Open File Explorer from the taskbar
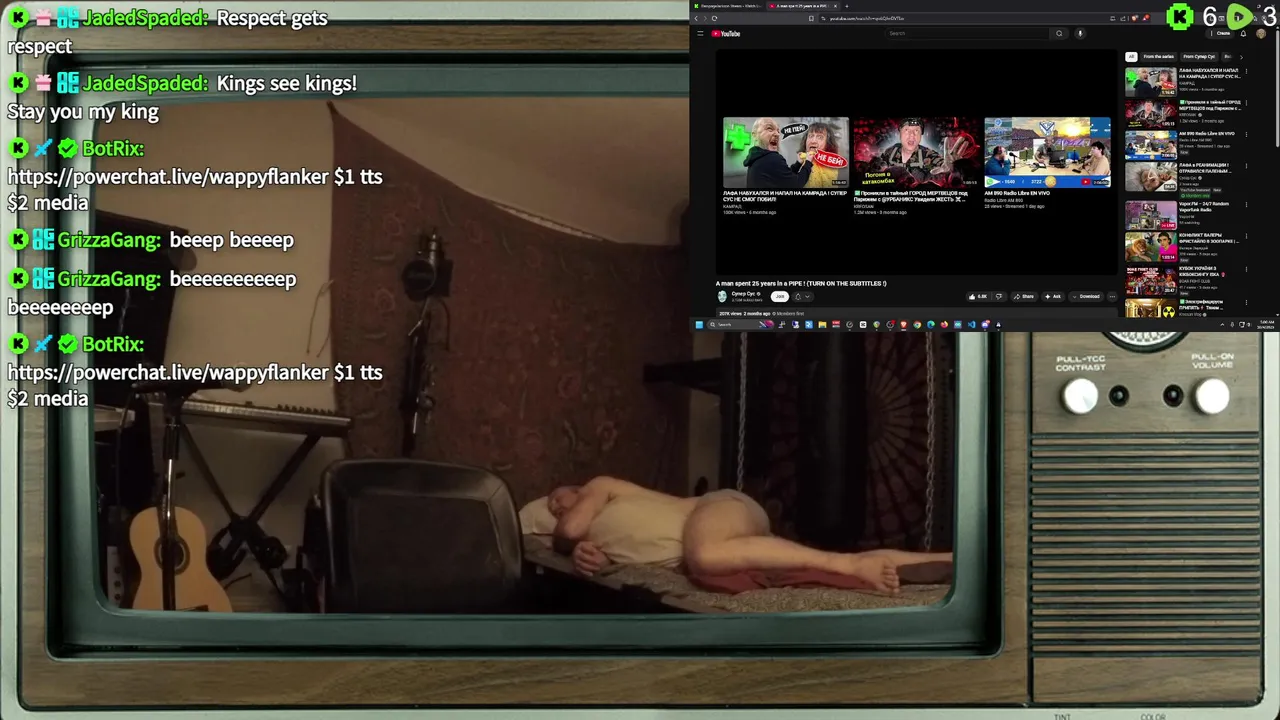The image size is (1280, 720). point(823,324)
